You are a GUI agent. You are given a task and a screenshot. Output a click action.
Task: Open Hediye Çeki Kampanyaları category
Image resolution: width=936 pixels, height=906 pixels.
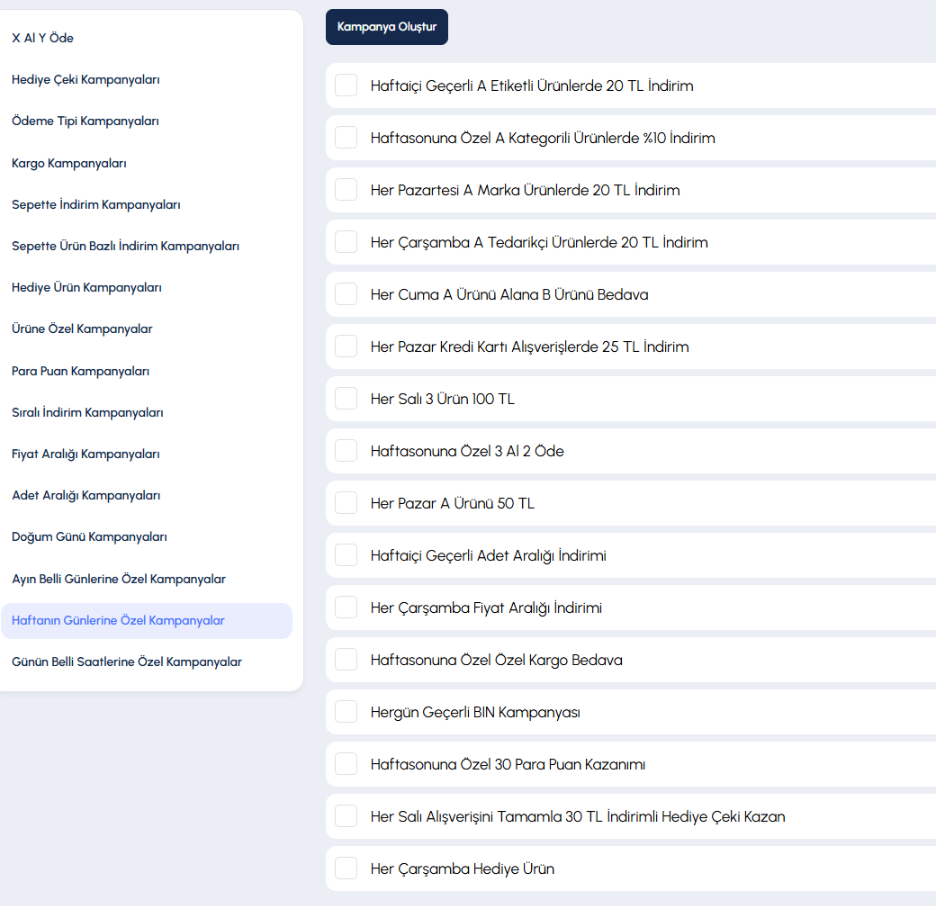(x=86, y=79)
